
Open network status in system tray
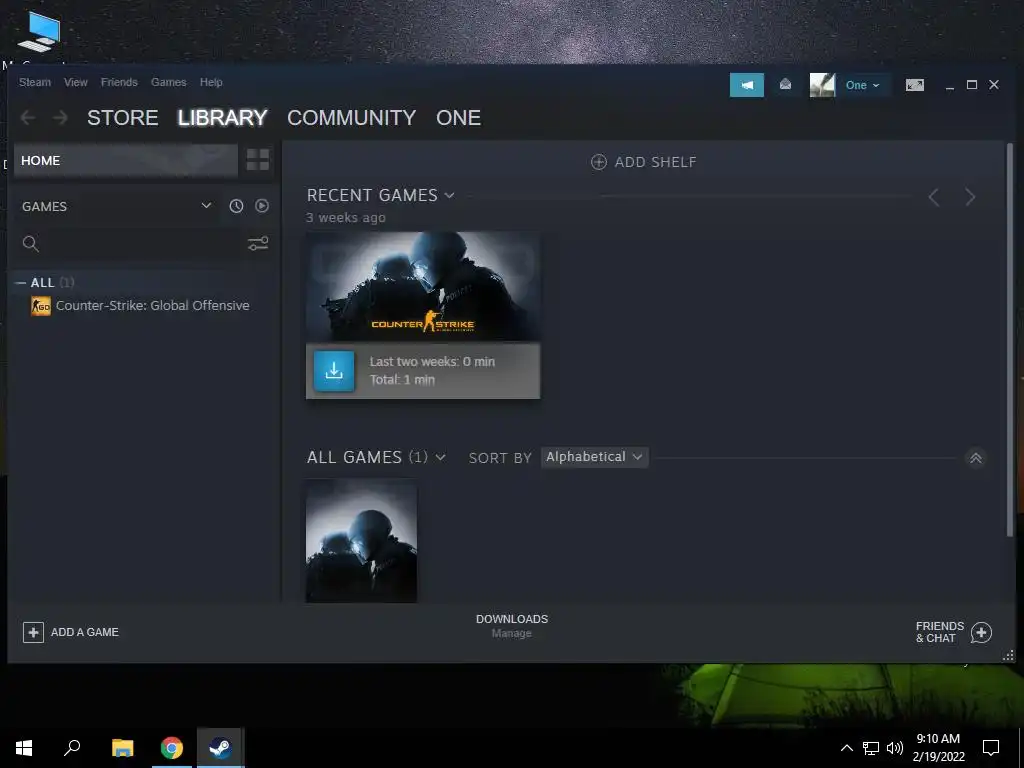click(x=871, y=748)
